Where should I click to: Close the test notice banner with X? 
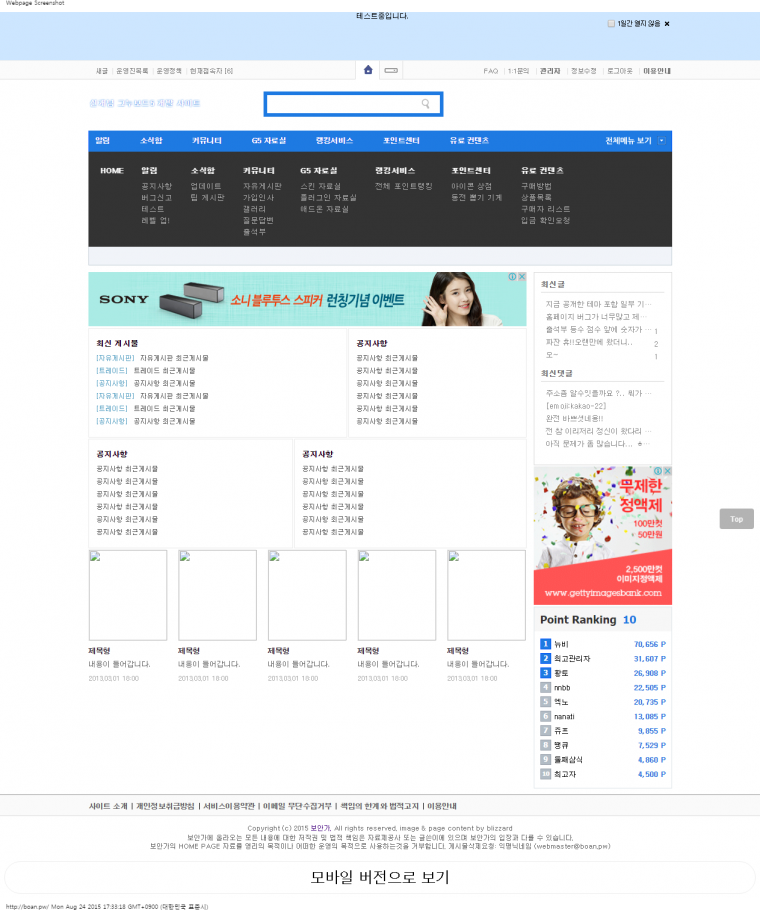tap(667, 23)
